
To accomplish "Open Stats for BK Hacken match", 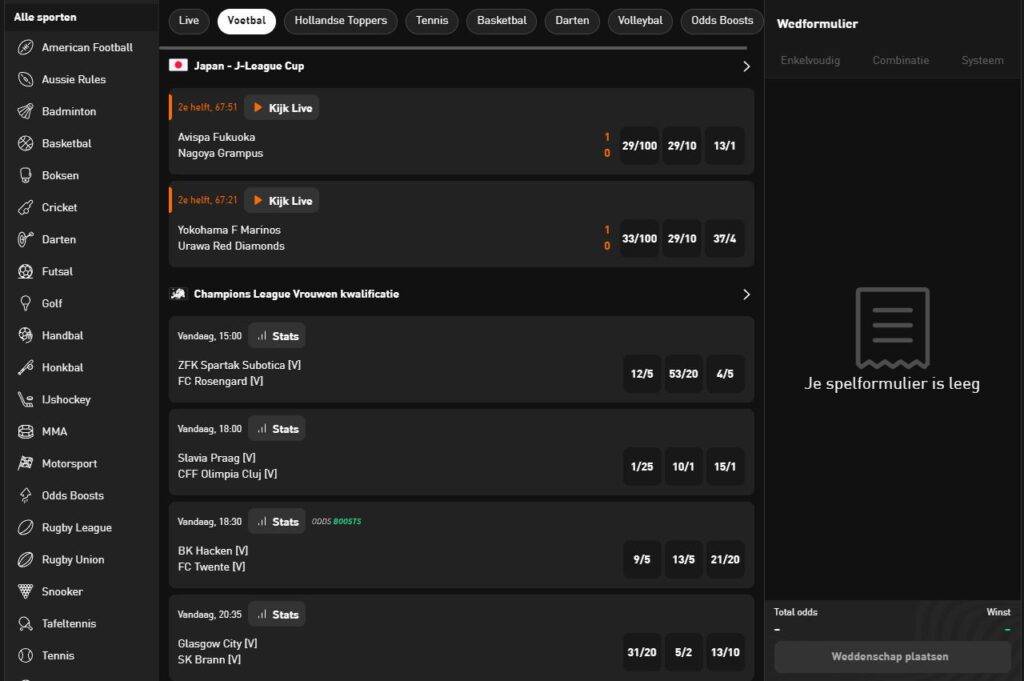I will [x=277, y=522].
